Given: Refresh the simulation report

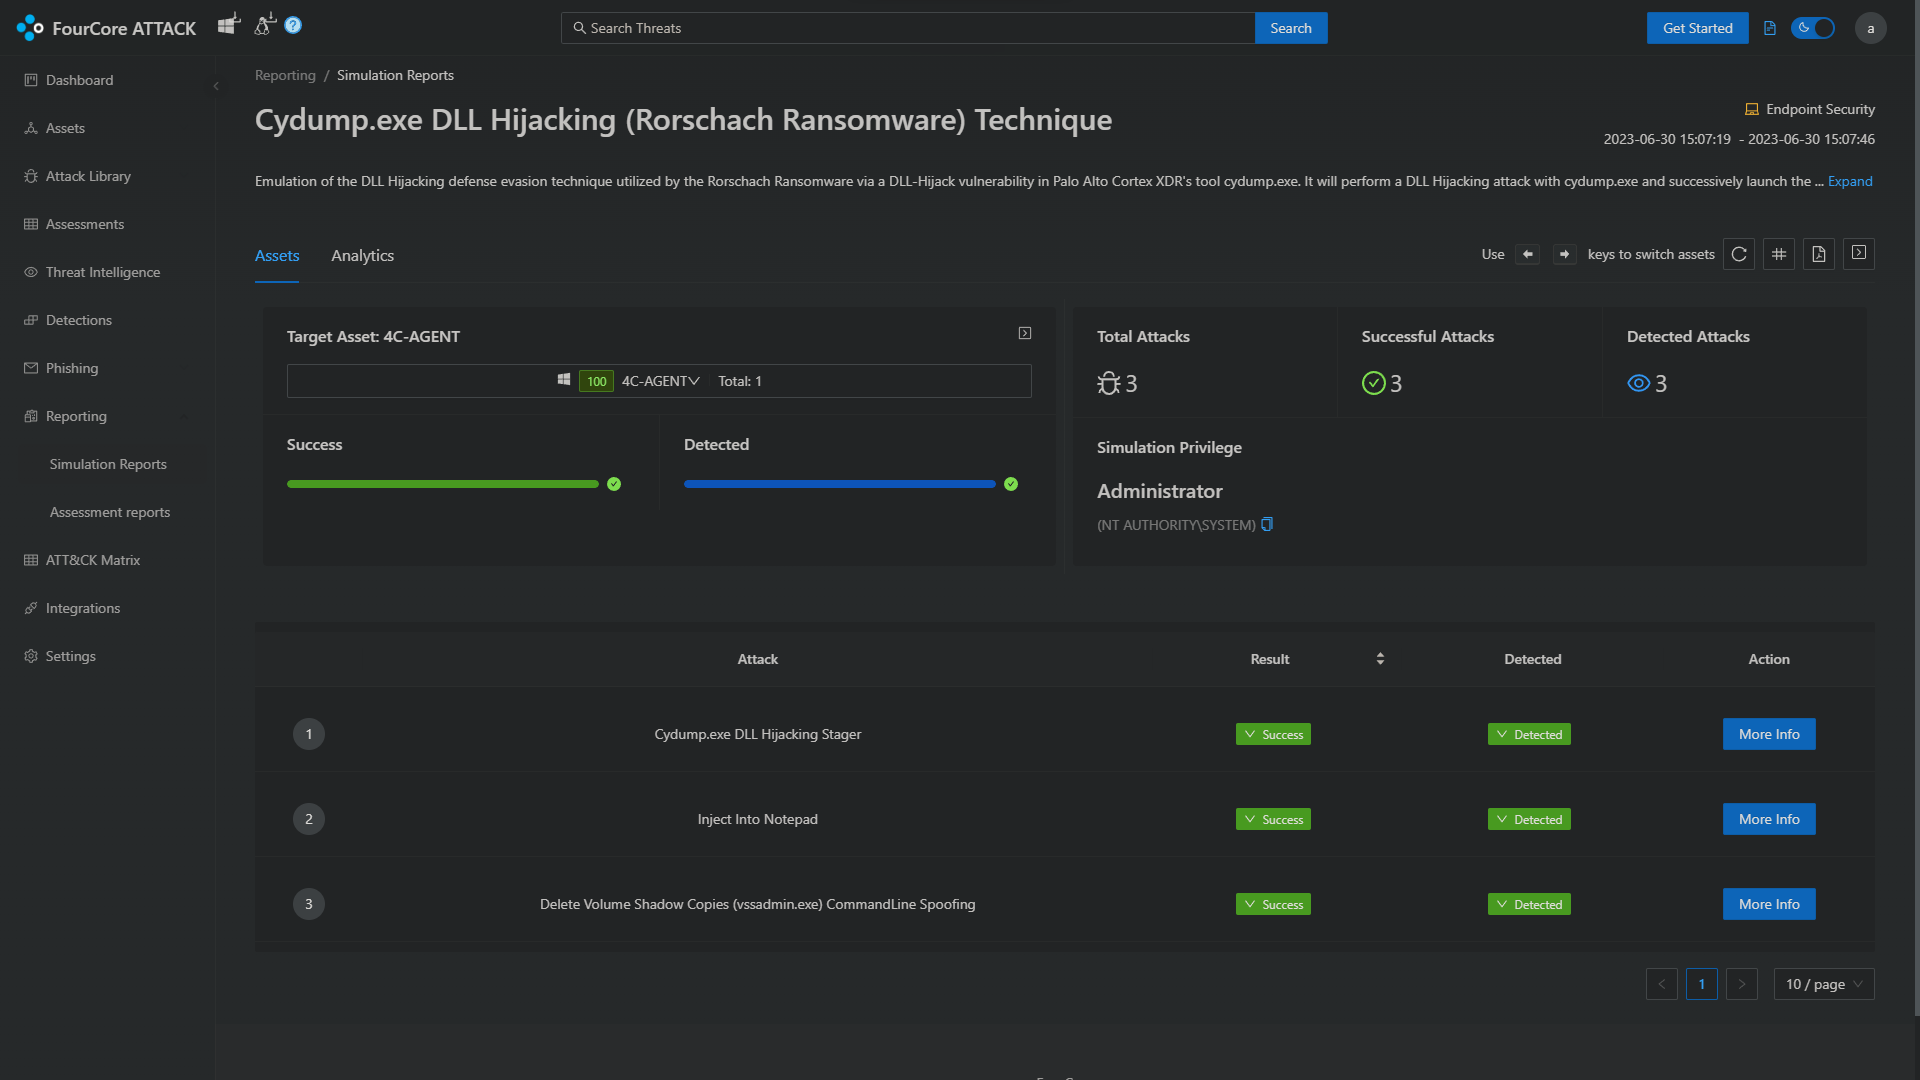Looking at the screenshot, I should pyautogui.click(x=1739, y=254).
